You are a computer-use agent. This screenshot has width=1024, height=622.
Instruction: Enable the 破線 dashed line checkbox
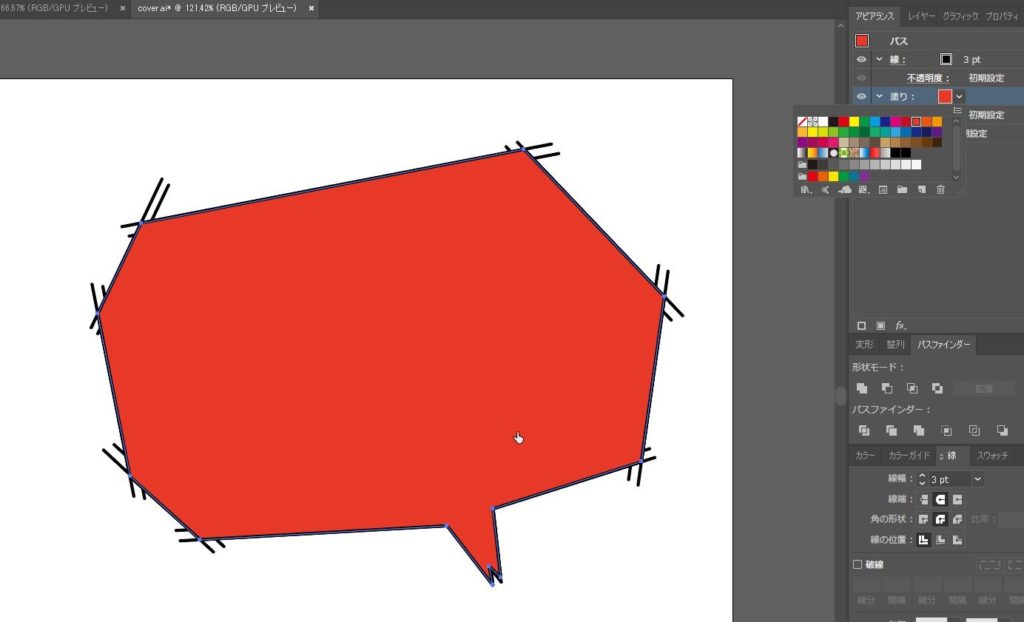coord(857,564)
